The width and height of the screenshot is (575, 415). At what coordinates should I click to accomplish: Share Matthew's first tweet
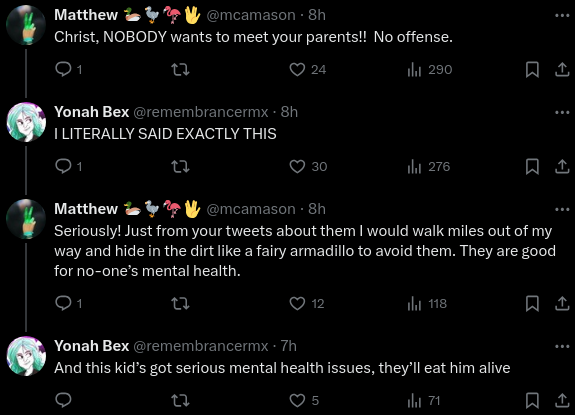point(562,69)
